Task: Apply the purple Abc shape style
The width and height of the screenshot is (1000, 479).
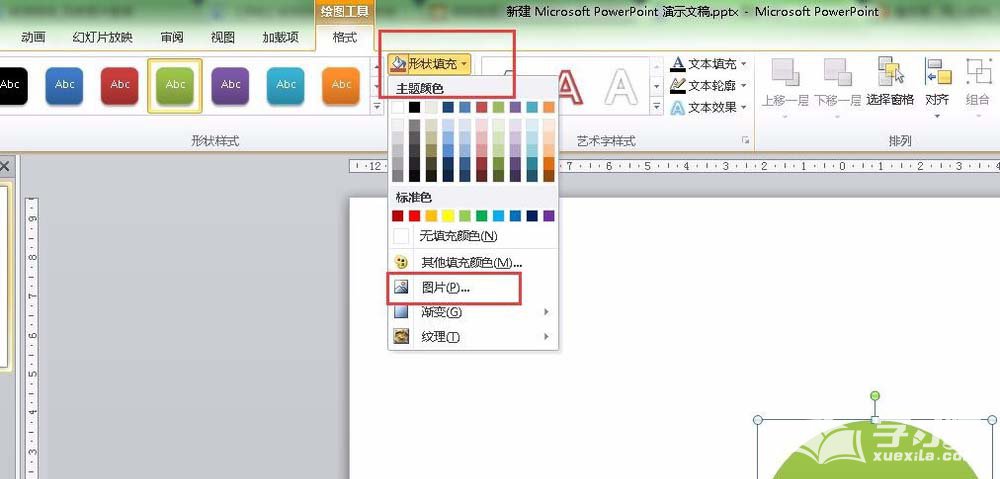Action: (230, 85)
